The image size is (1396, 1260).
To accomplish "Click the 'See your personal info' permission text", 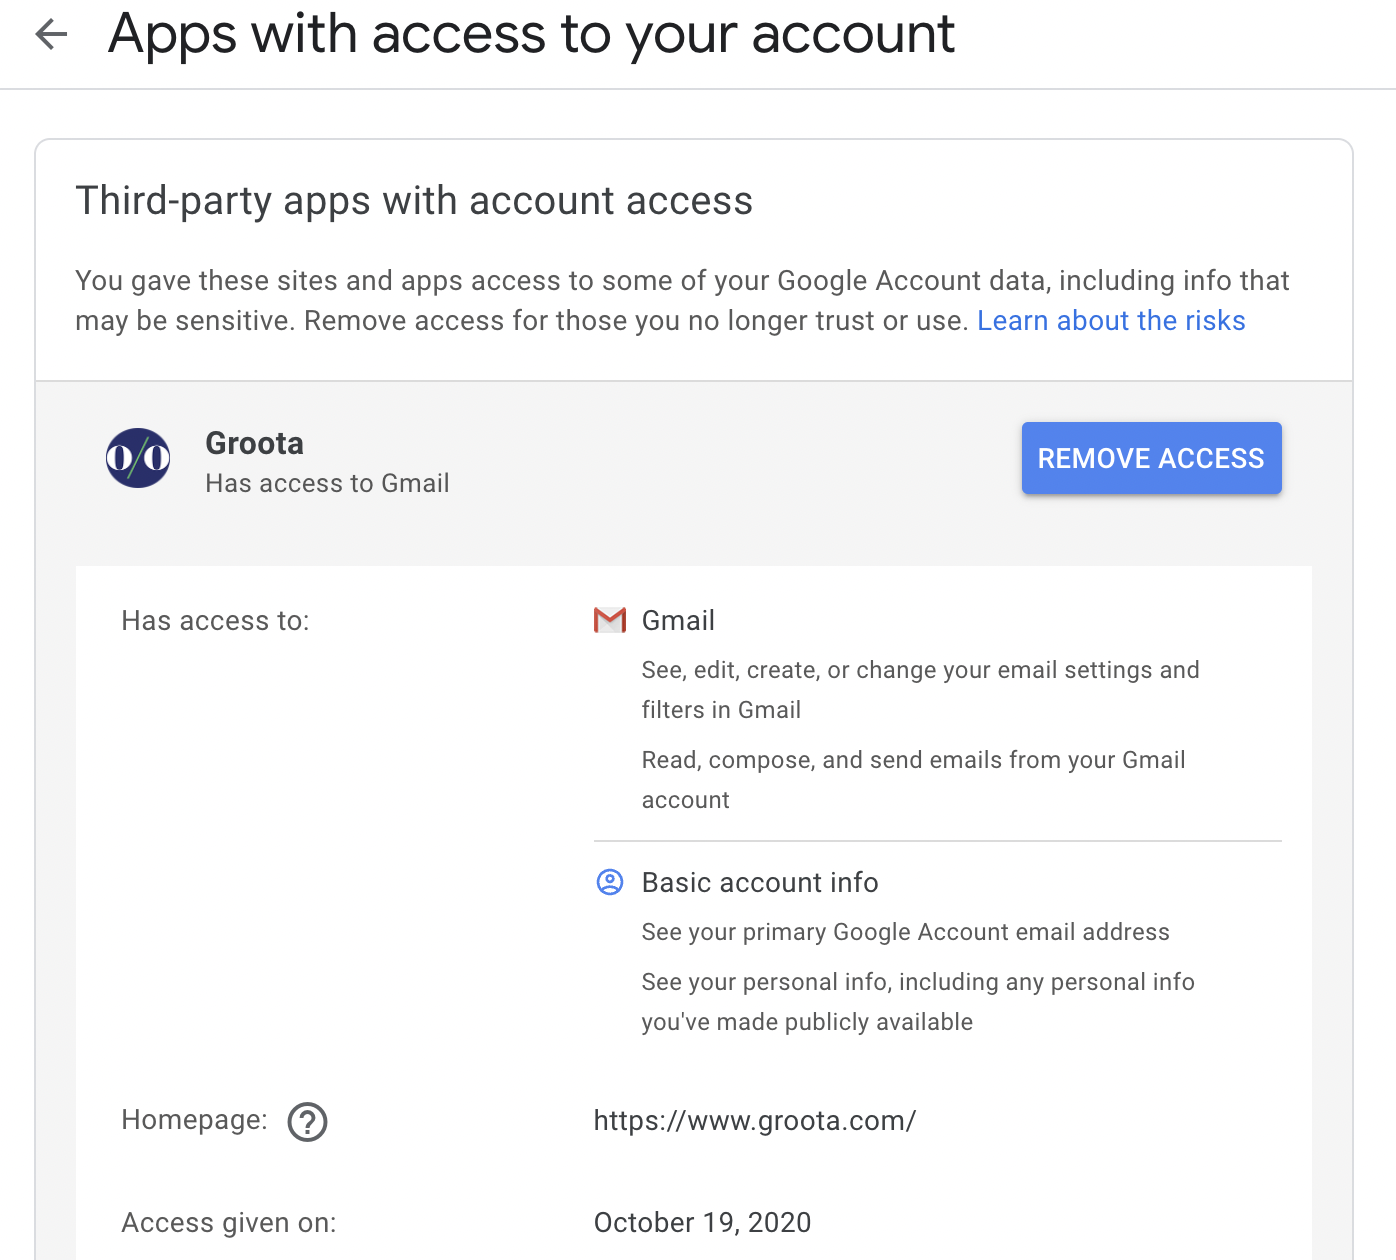I will tap(917, 1001).
